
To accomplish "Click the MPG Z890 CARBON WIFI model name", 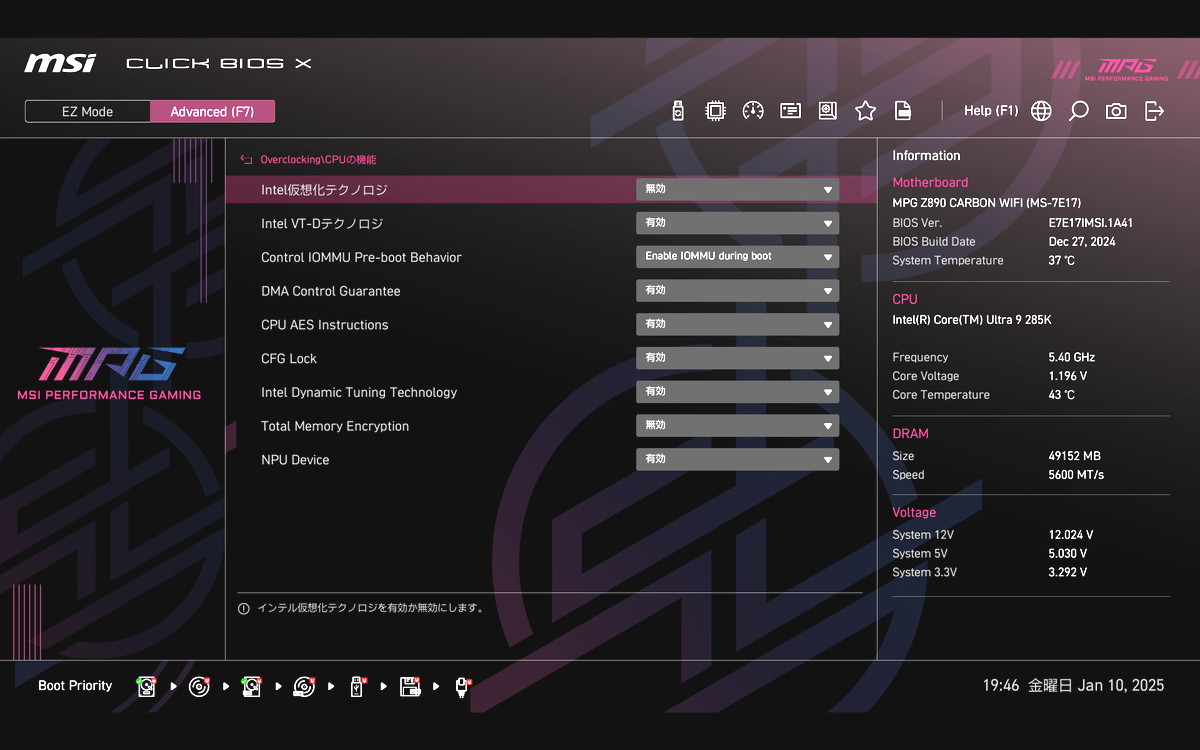I will pos(987,203).
